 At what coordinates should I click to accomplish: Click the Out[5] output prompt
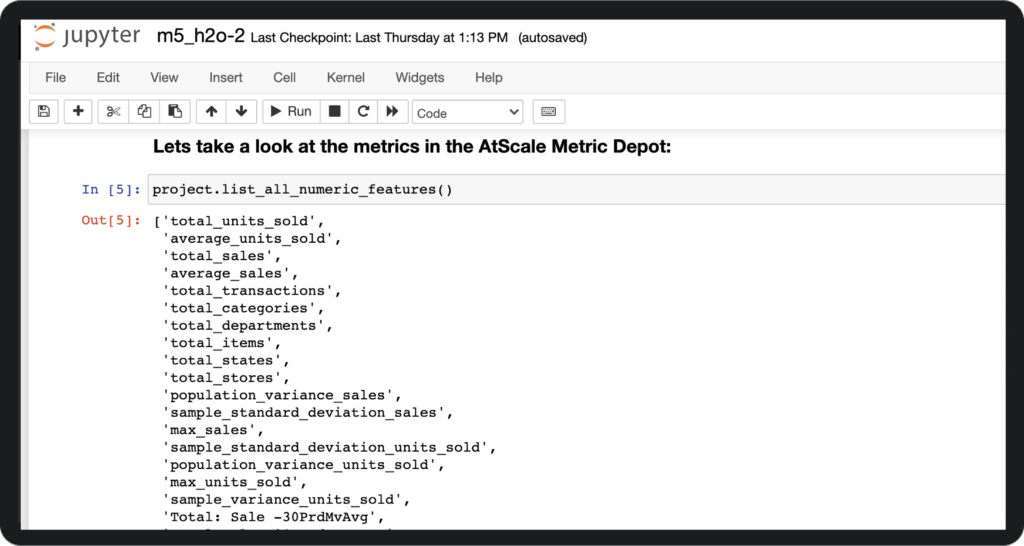pos(111,221)
